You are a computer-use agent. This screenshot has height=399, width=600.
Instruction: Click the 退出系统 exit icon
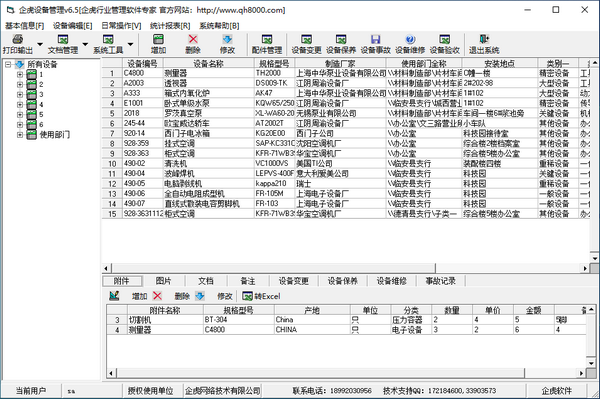click(484, 39)
